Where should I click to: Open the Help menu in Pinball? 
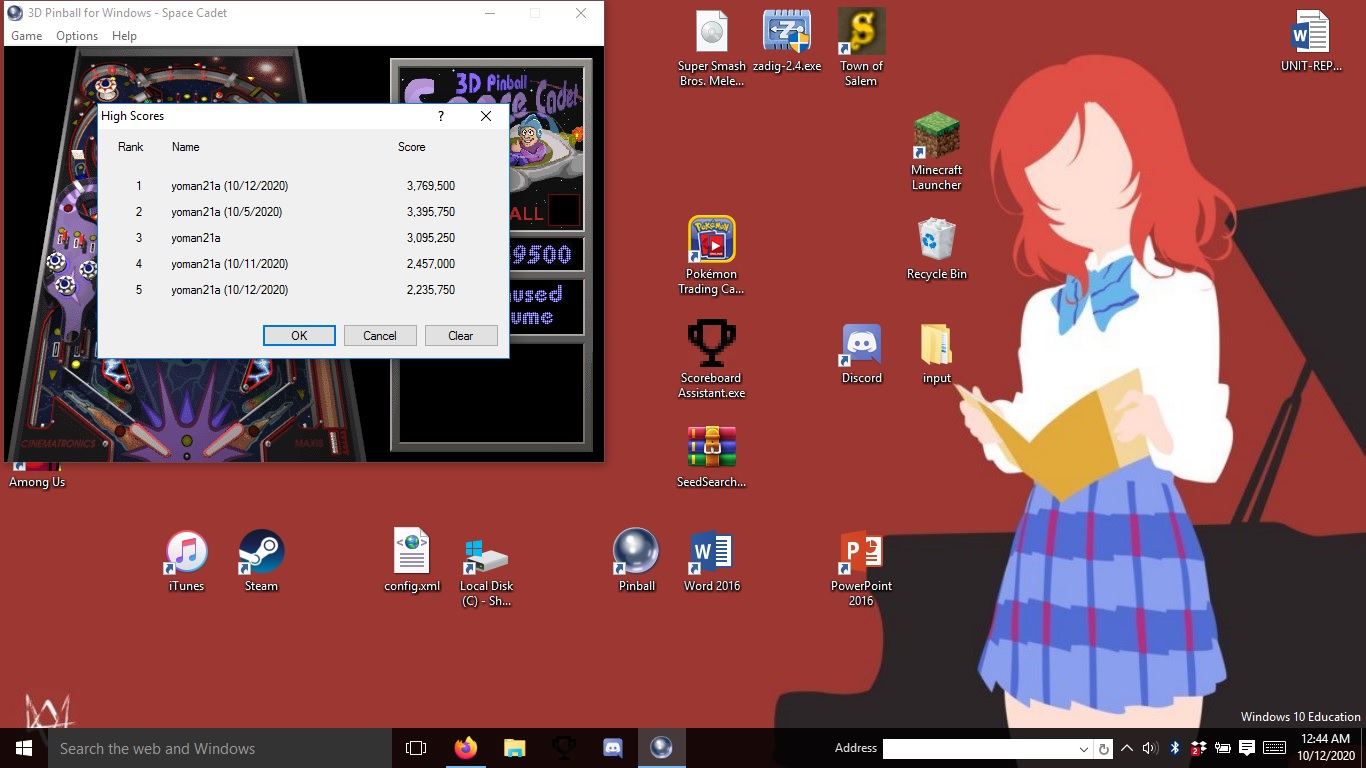(124, 36)
